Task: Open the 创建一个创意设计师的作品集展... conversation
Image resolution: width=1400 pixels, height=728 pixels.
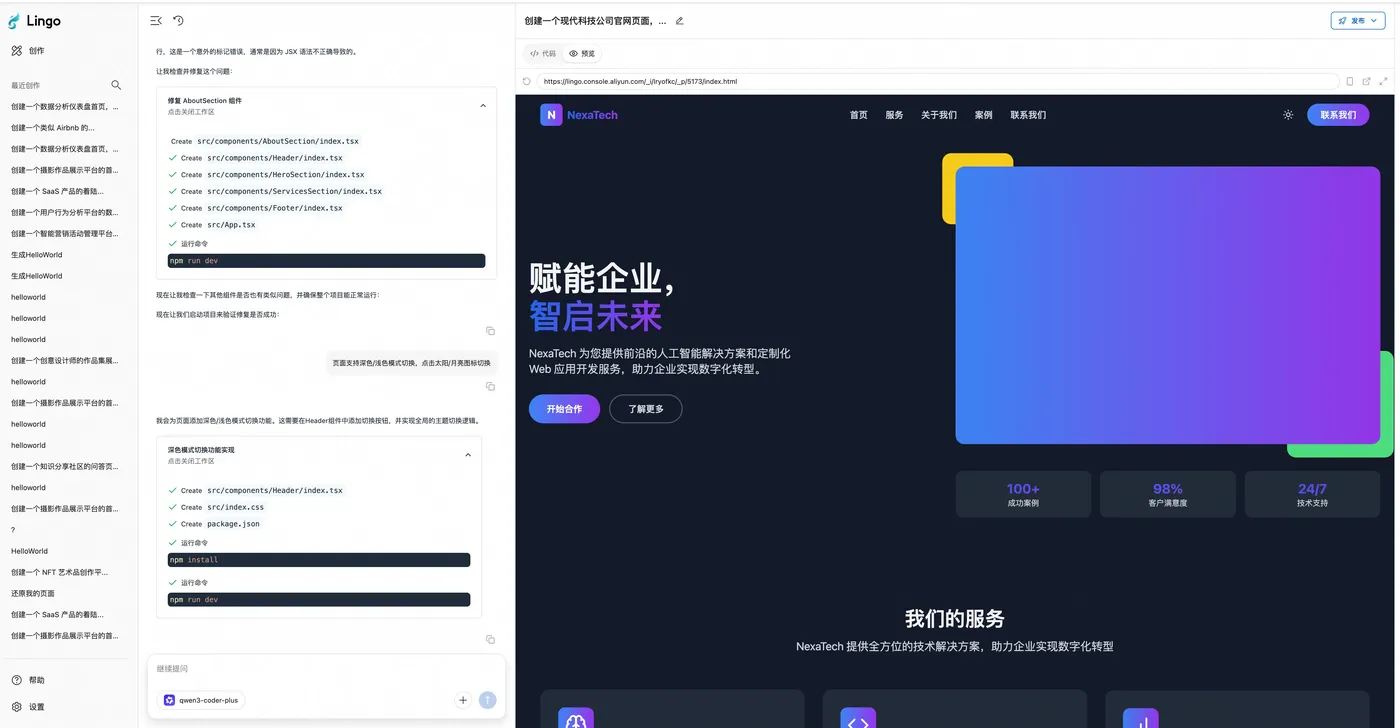Action: coord(64,360)
